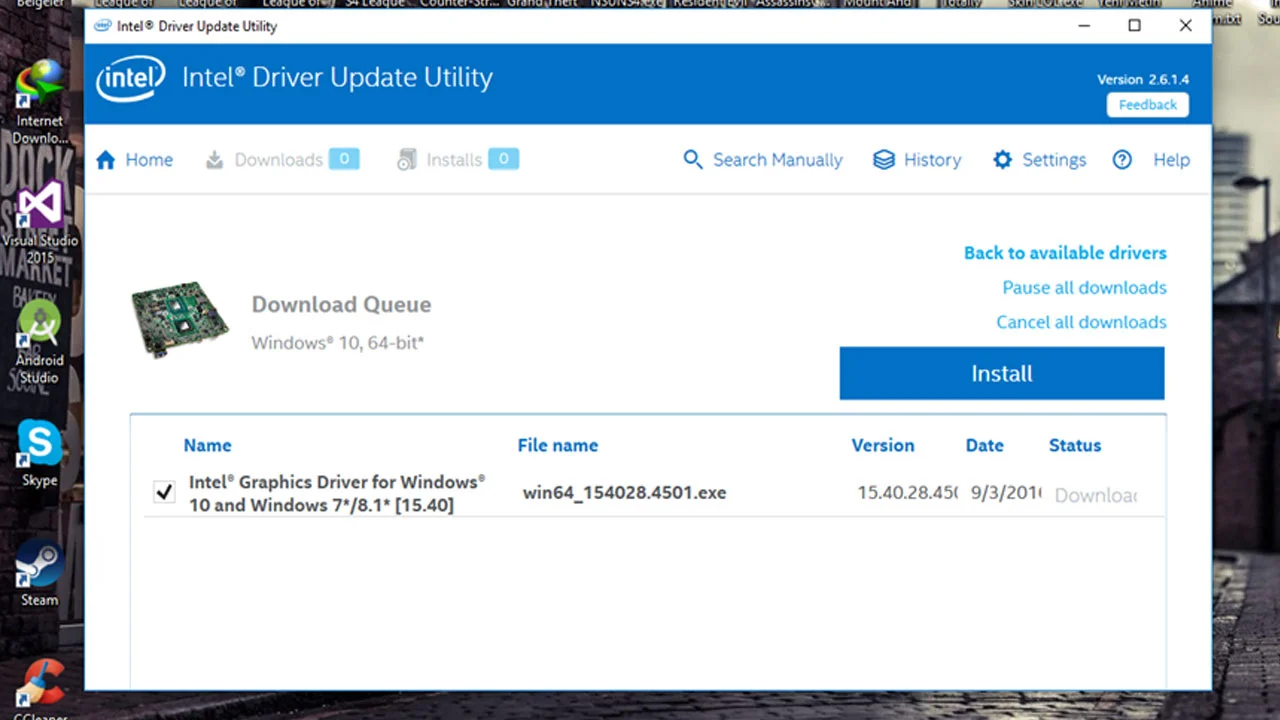The height and width of the screenshot is (720, 1280).
Task: Open Internet Download Manager desktop shortcut
Action: (40, 102)
